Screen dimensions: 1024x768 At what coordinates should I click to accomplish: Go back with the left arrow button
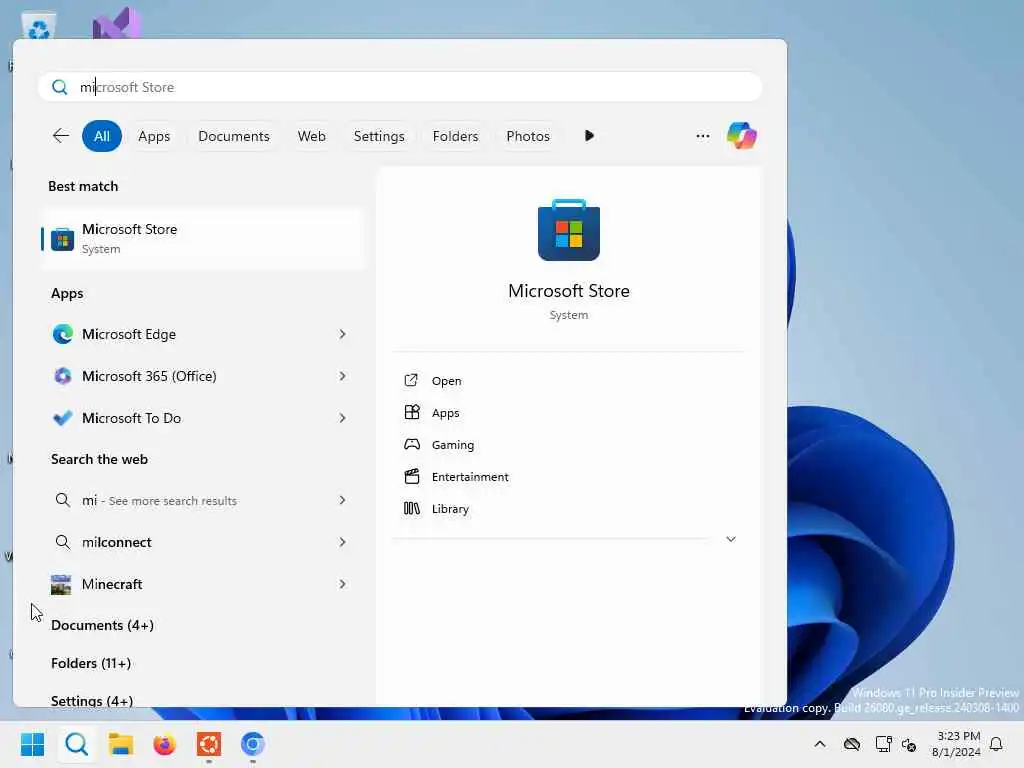click(x=61, y=136)
